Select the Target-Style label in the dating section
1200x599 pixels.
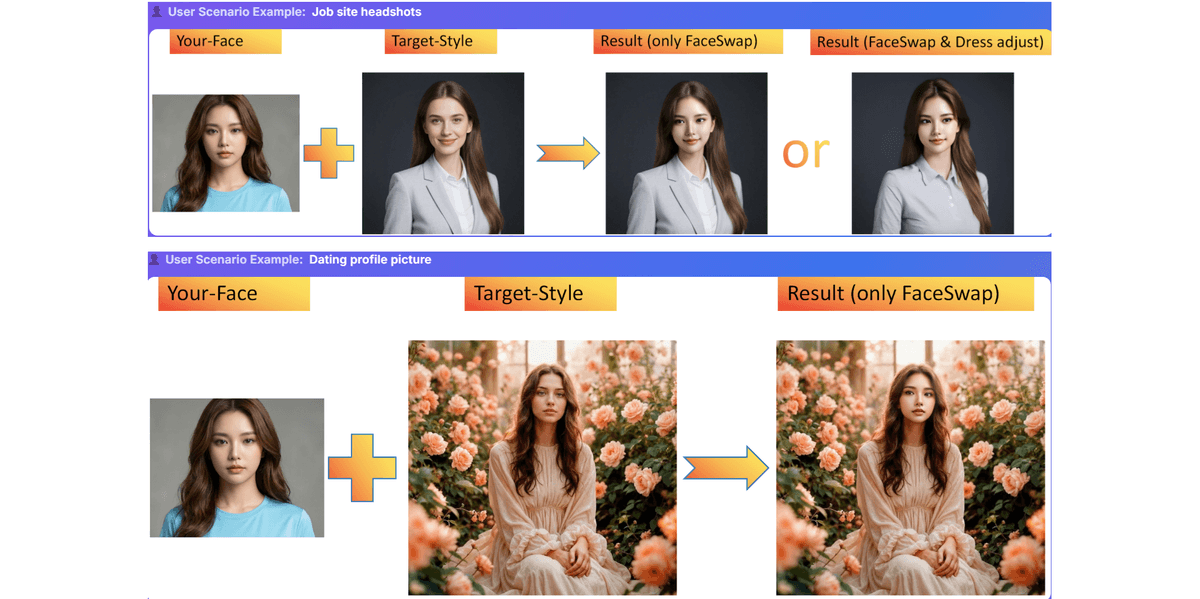coord(540,293)
